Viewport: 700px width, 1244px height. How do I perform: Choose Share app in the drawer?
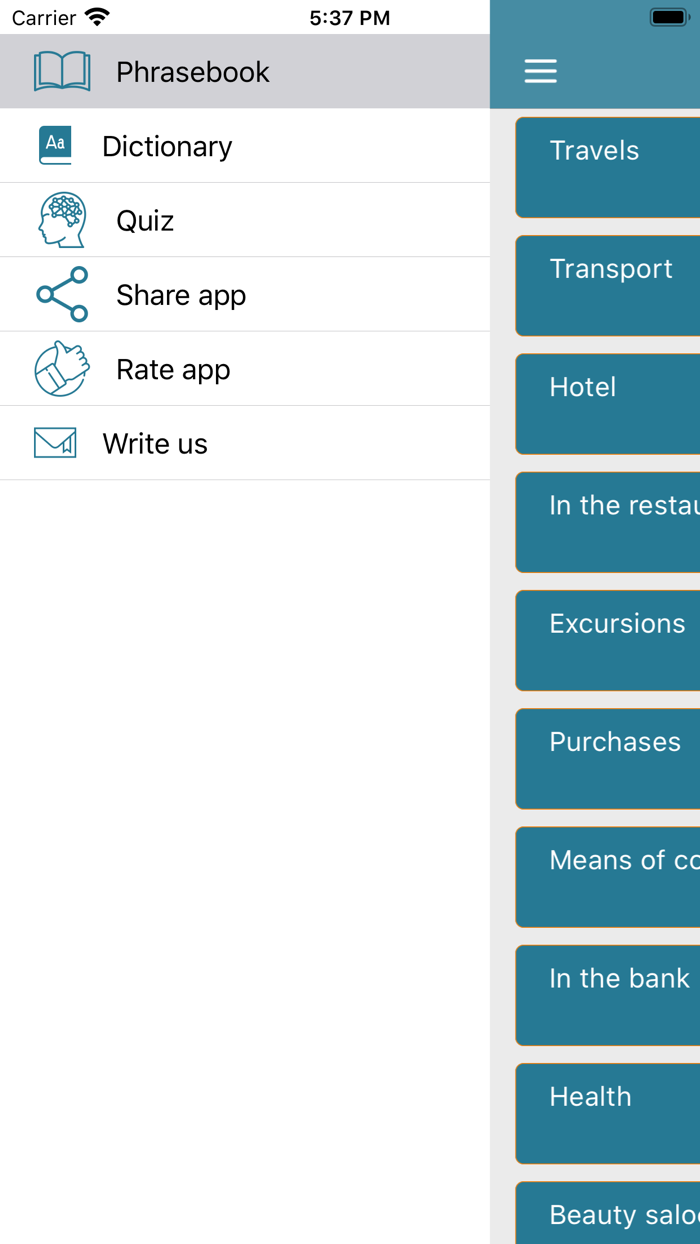coord(181,295)
